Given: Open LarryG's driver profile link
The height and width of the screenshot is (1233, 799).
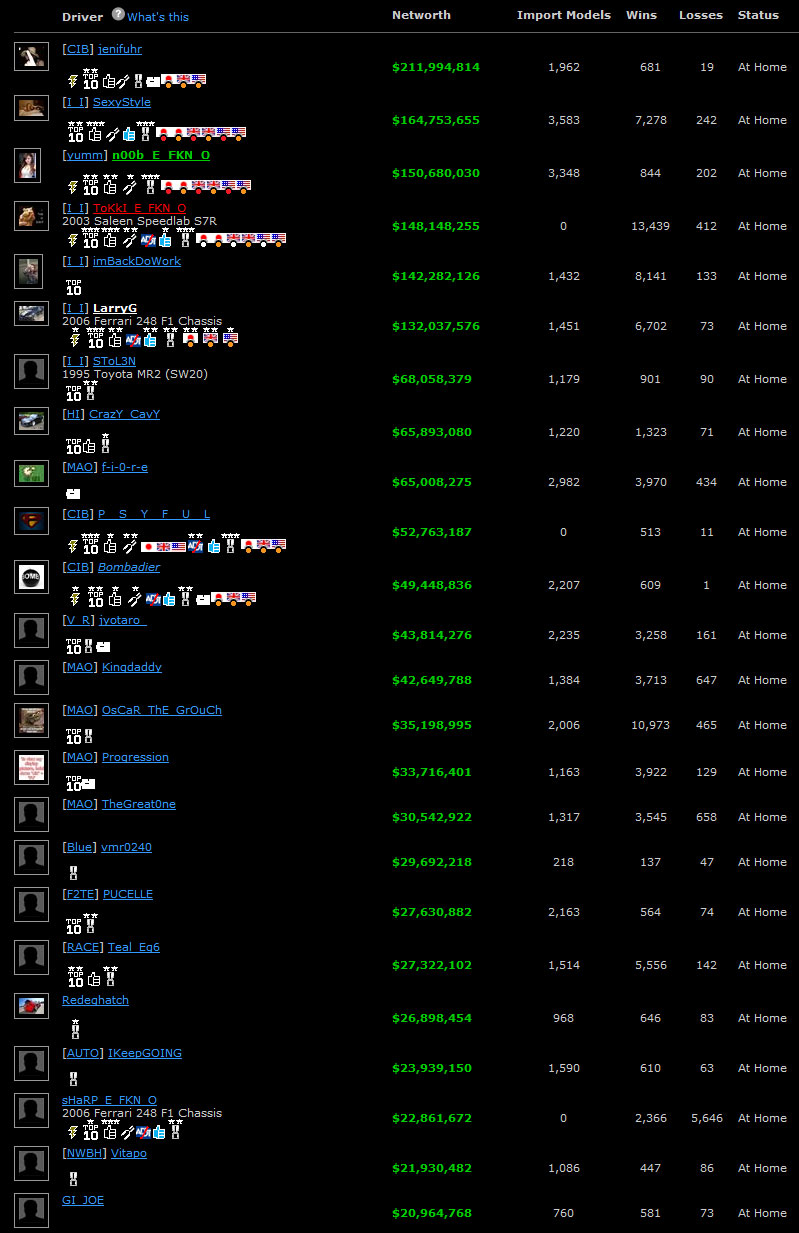Looking at the screenshot, I should (115, 308).
